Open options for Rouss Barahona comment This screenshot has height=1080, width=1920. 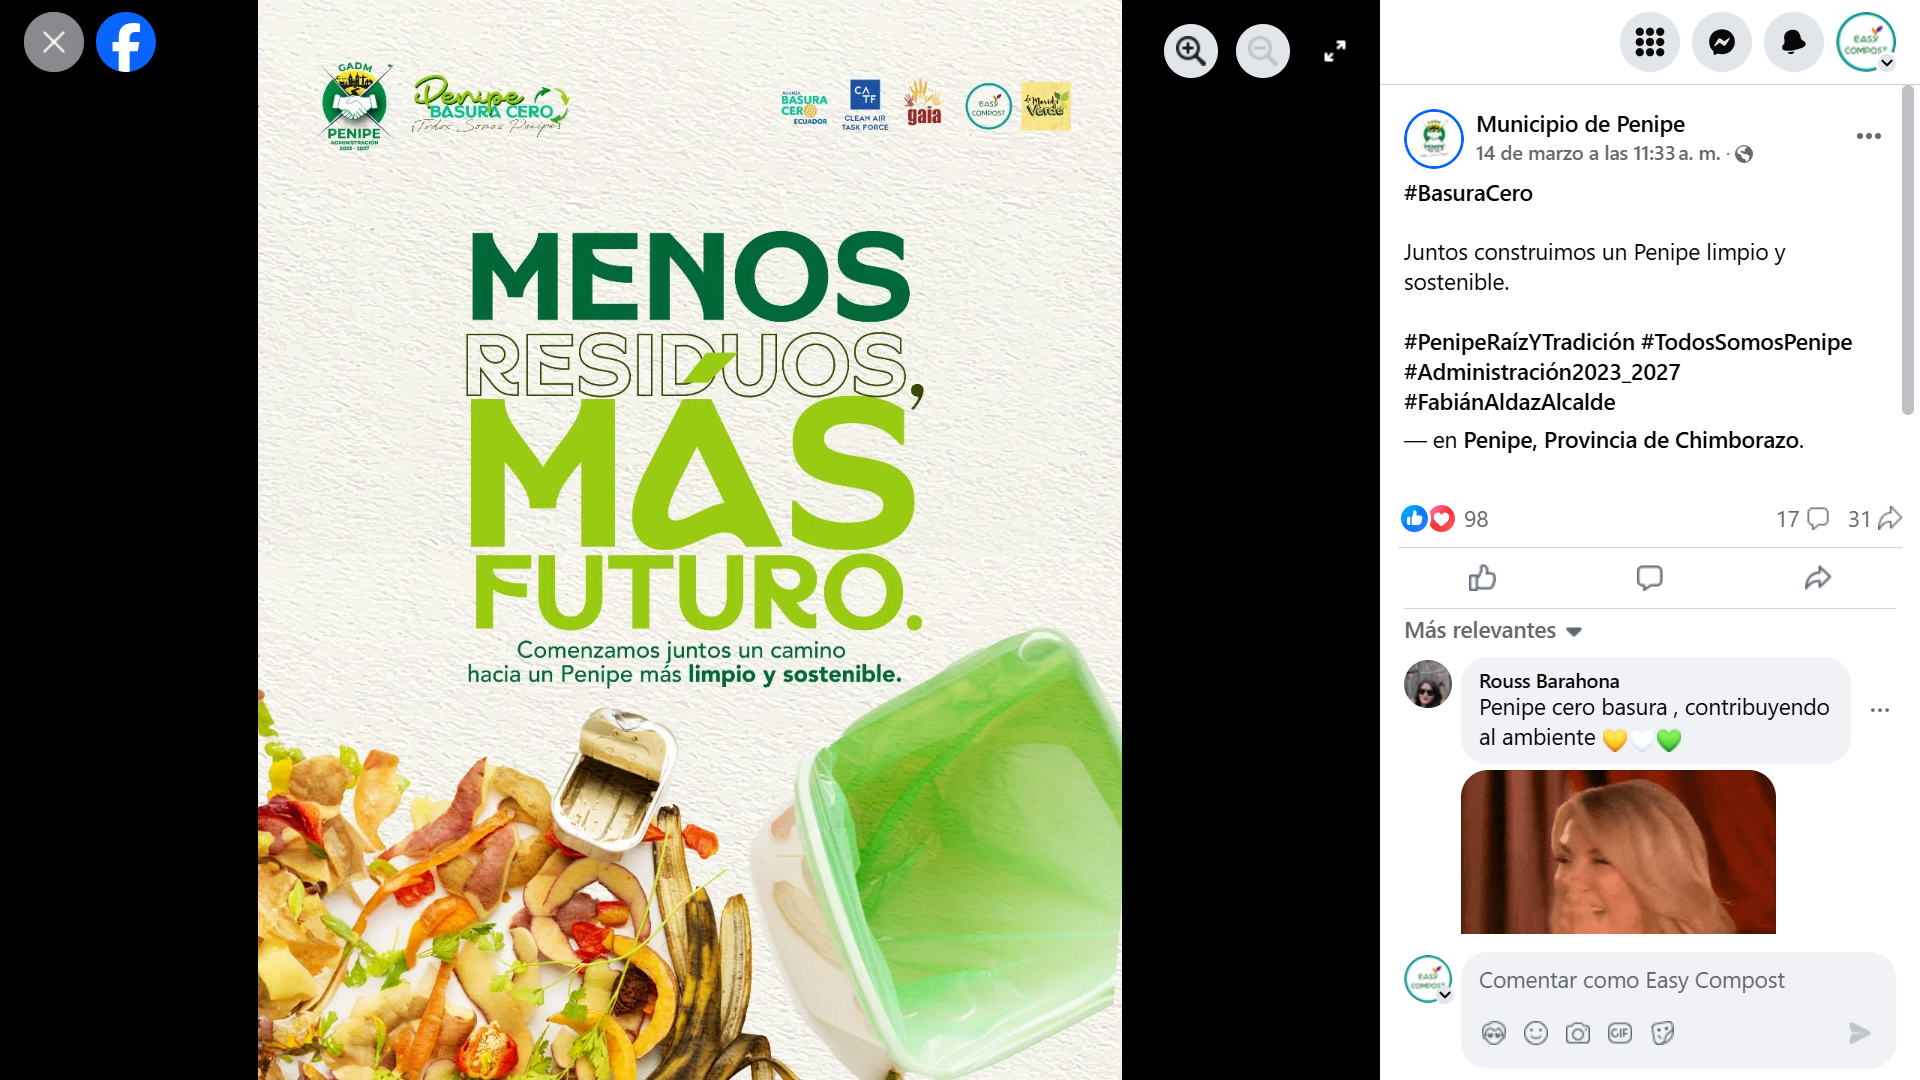(1880, 710)
